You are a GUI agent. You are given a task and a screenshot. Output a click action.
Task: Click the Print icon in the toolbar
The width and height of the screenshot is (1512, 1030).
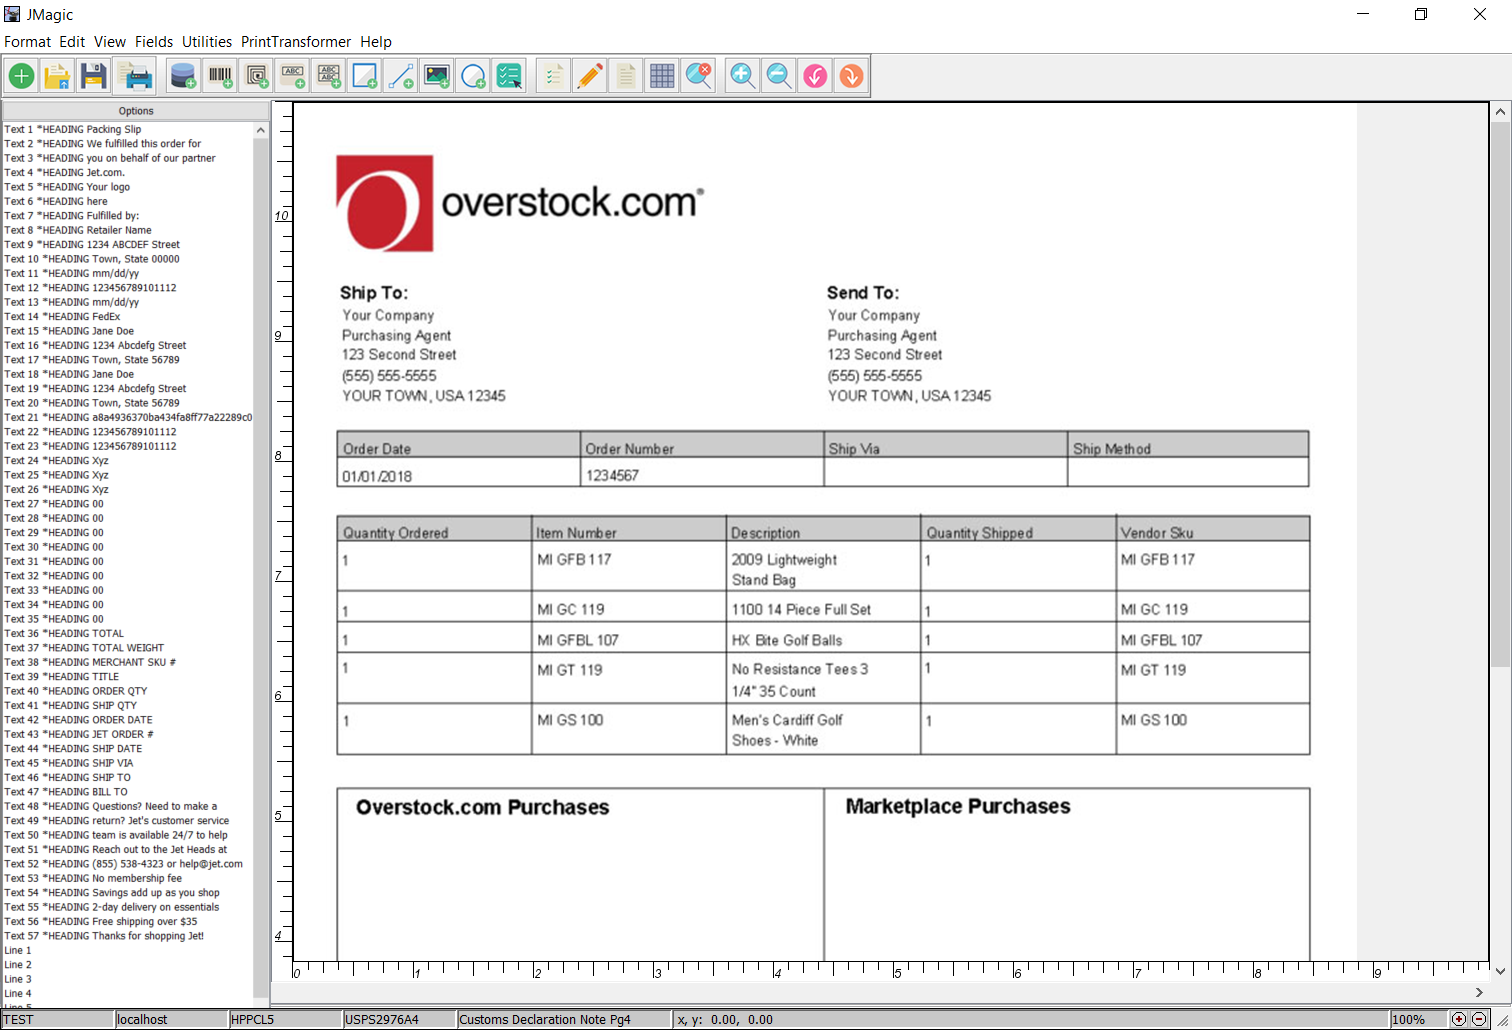pyautogui.click(x=135, y=76)
